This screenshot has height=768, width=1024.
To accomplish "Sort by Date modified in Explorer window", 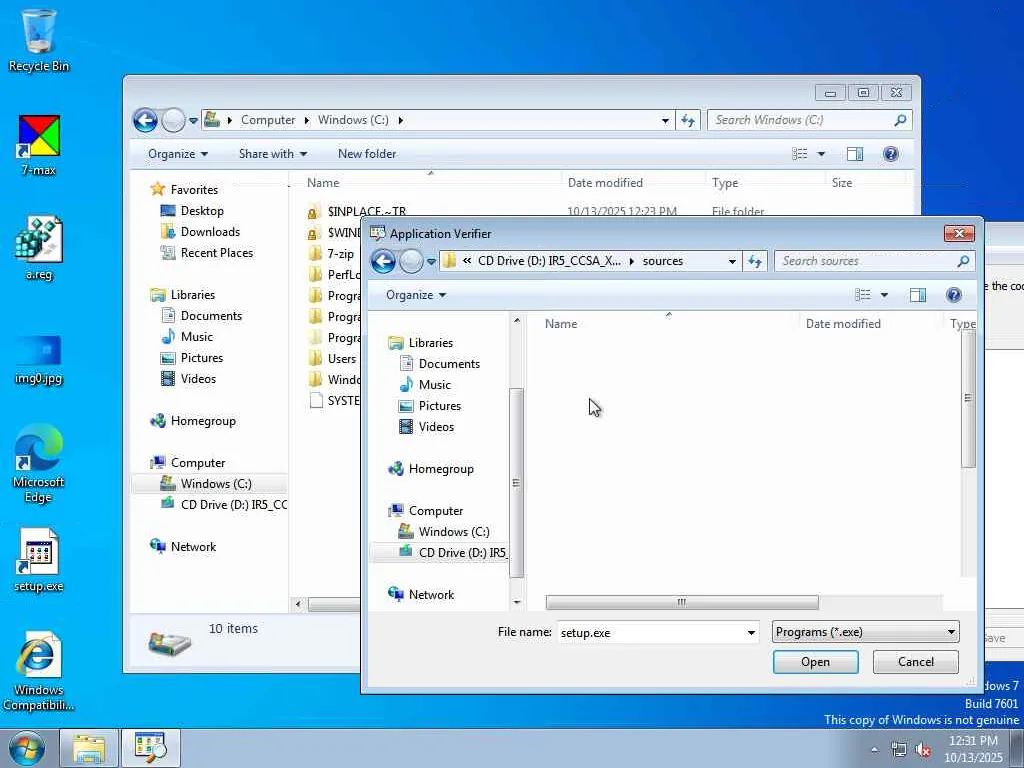I will (x=605, y=183).
